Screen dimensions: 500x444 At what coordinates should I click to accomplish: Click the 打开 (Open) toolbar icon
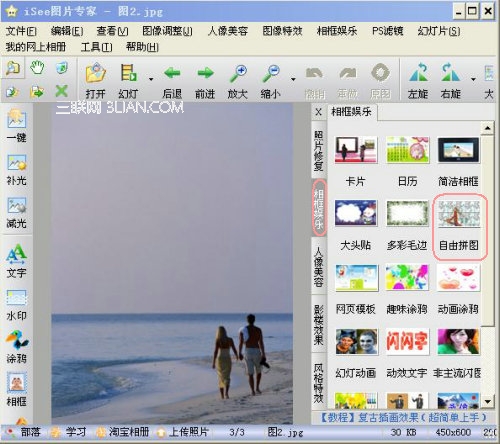(96, 80)
